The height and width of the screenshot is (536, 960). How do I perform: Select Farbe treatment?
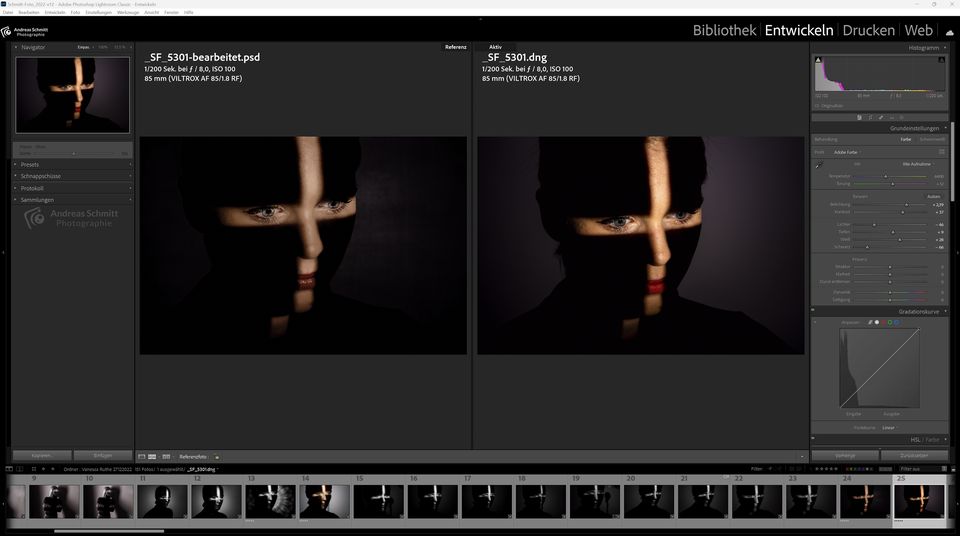tap(906, 140)
